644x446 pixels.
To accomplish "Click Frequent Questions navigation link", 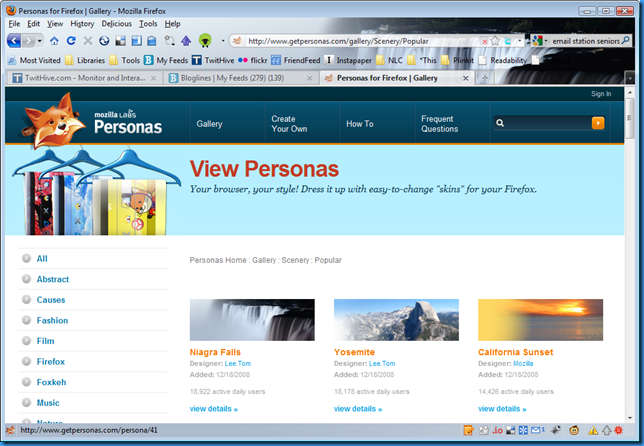I will [x=439, y=124].
